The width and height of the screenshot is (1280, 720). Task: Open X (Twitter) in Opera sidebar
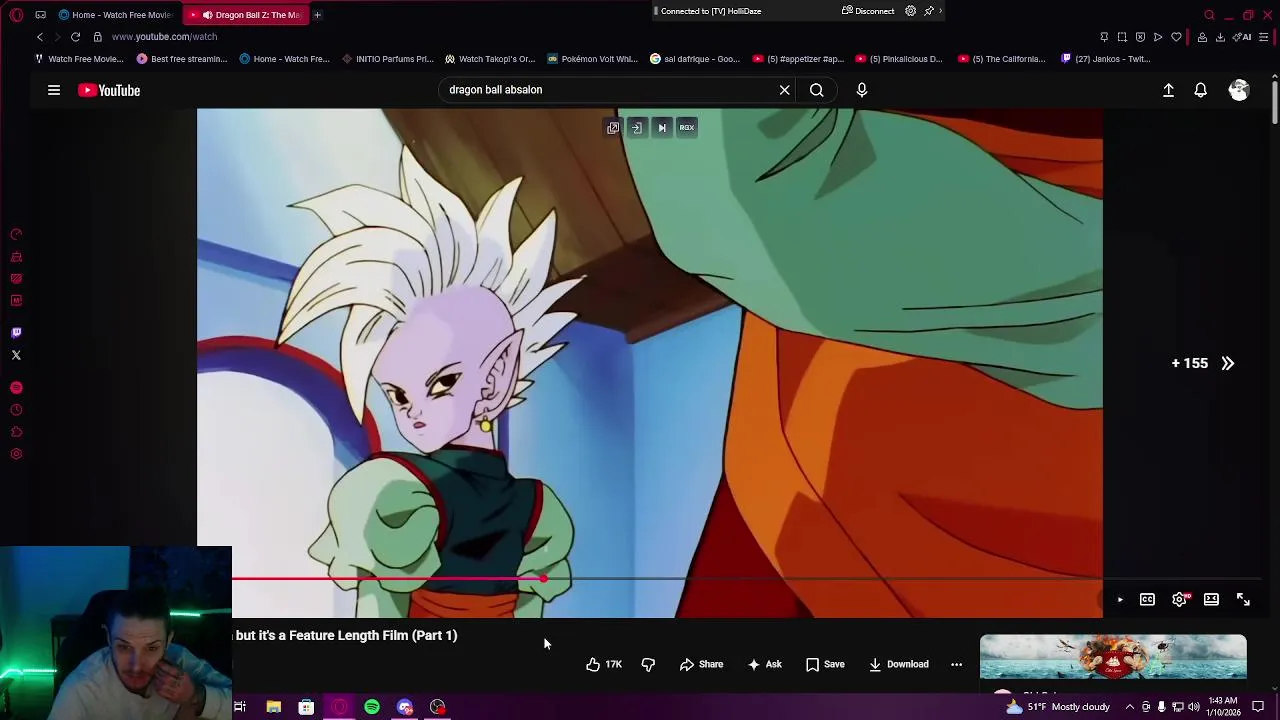pyautogui.click(x=16, y=355)
